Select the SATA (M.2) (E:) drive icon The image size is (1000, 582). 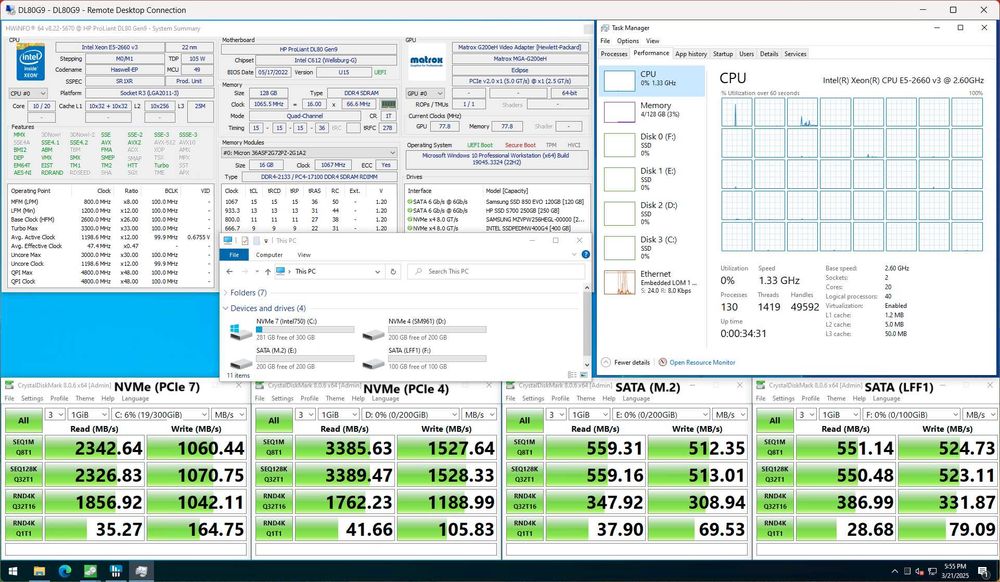pos(241,363)
